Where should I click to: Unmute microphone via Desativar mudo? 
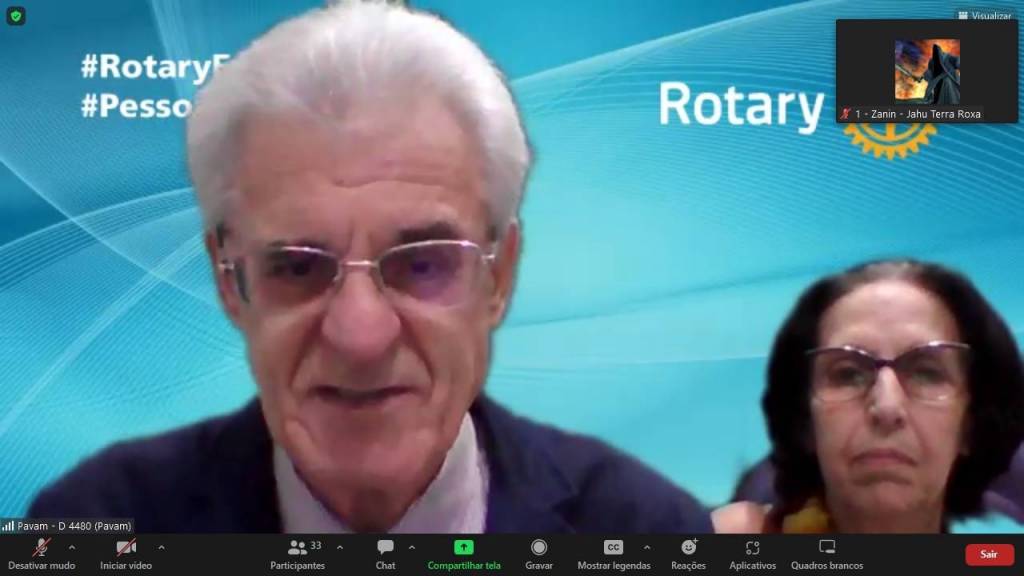click(x=41, y=553)
